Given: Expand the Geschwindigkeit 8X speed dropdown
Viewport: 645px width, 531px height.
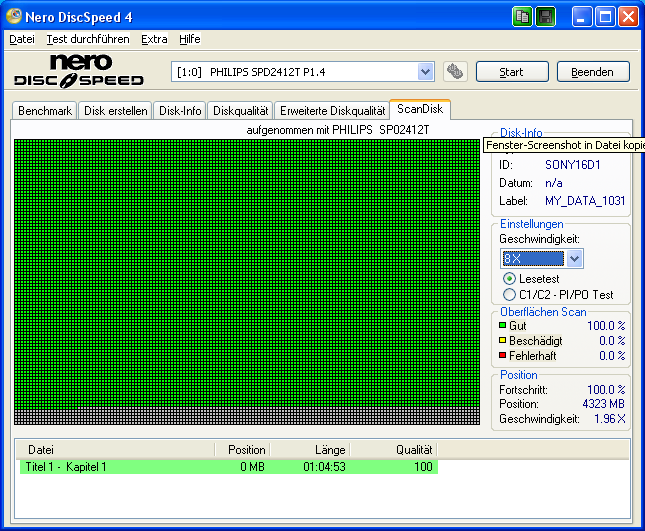Looking at the screenshot, I should pos(574,259).
